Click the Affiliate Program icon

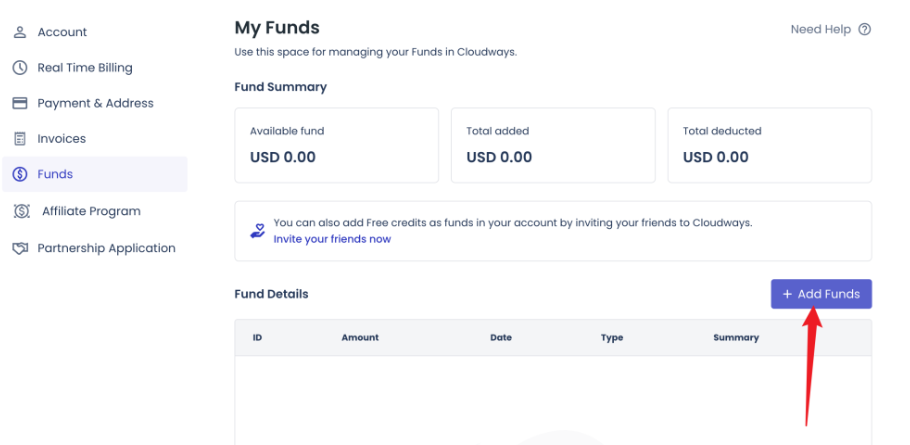tap(21, 211)
